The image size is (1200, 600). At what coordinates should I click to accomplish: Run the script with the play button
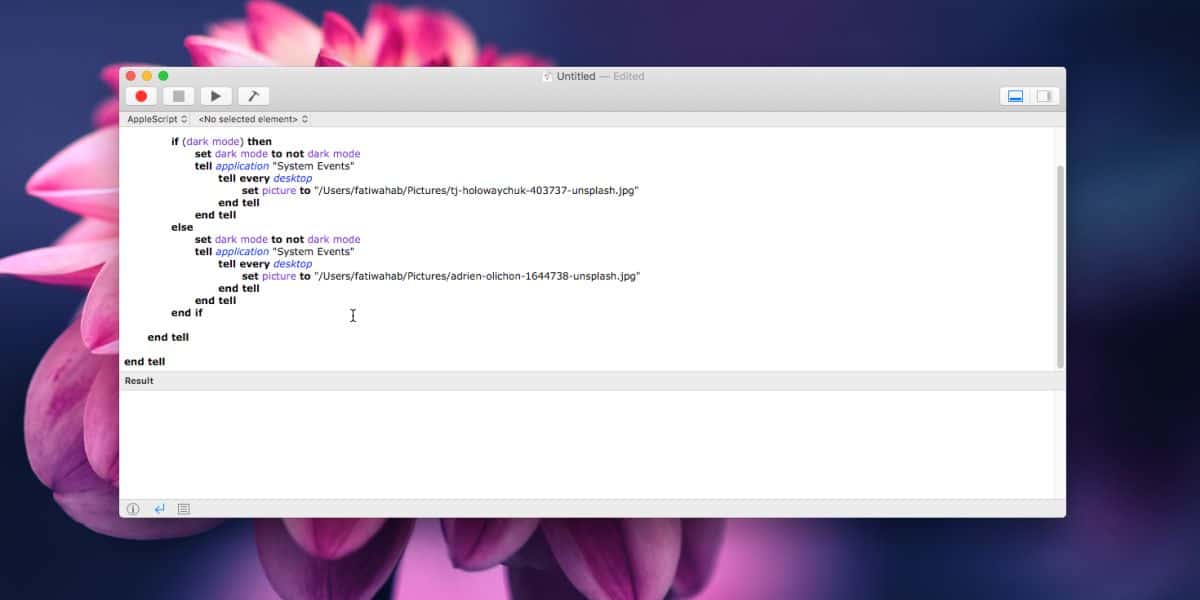coord(216,96)
